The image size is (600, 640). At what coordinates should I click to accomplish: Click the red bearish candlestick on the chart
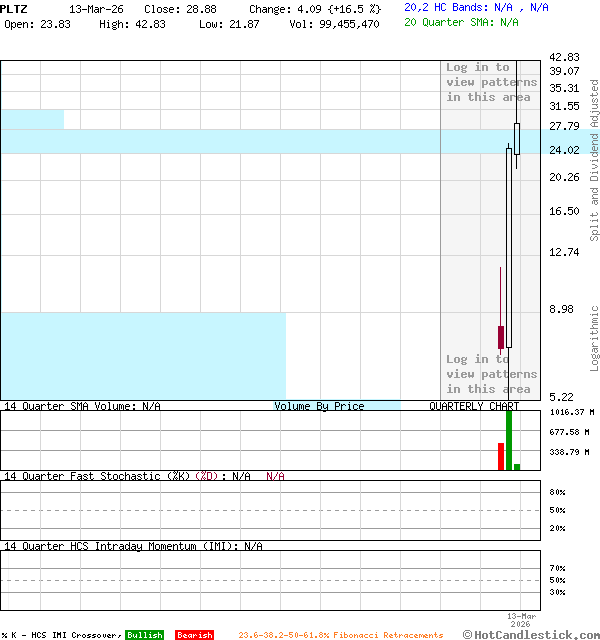point(501,337)
